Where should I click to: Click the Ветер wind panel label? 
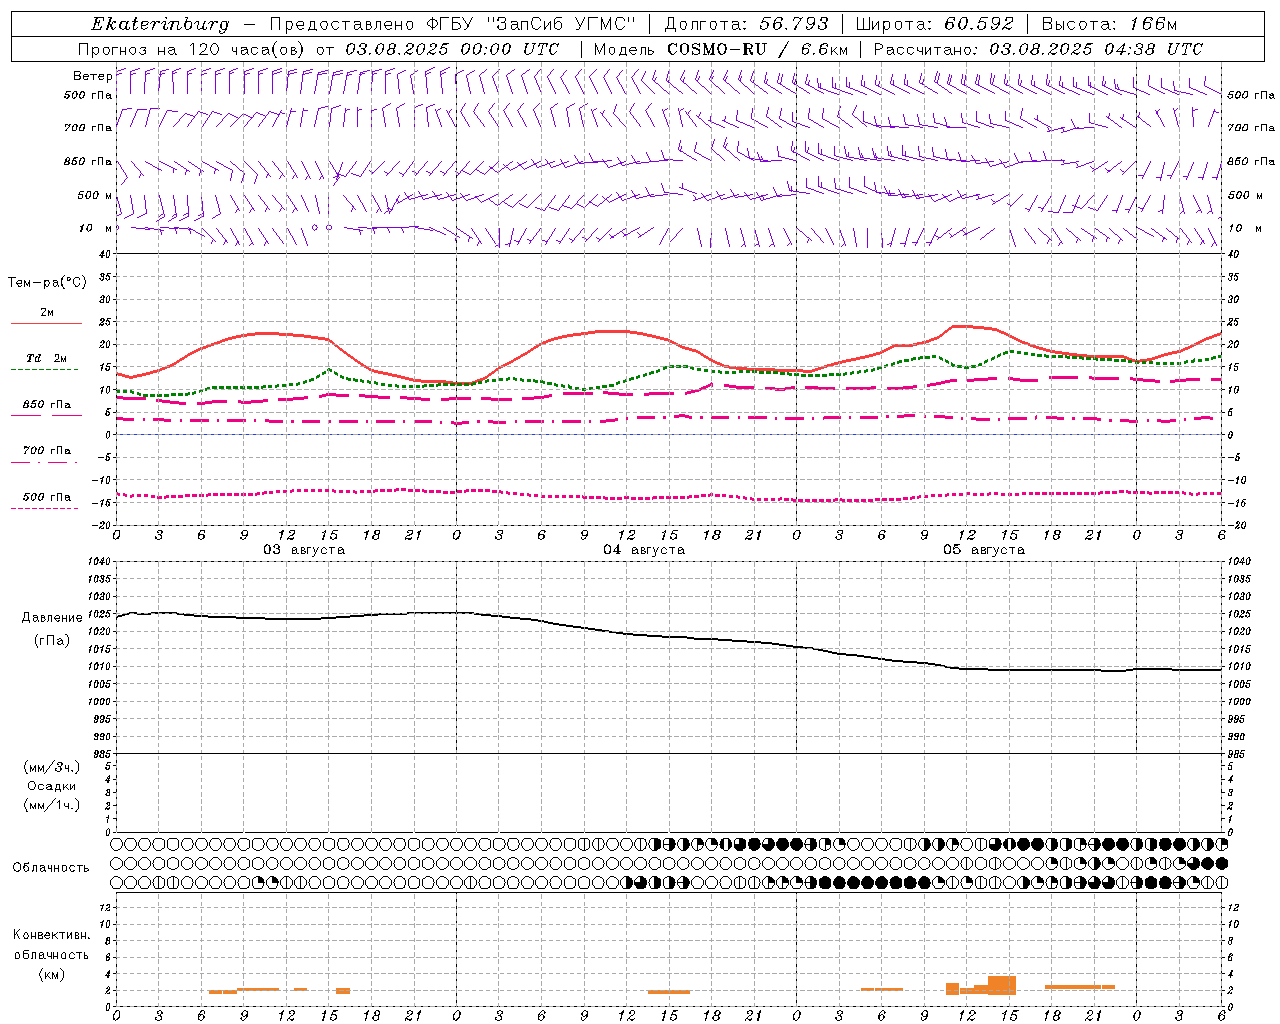tap(92, 76)
